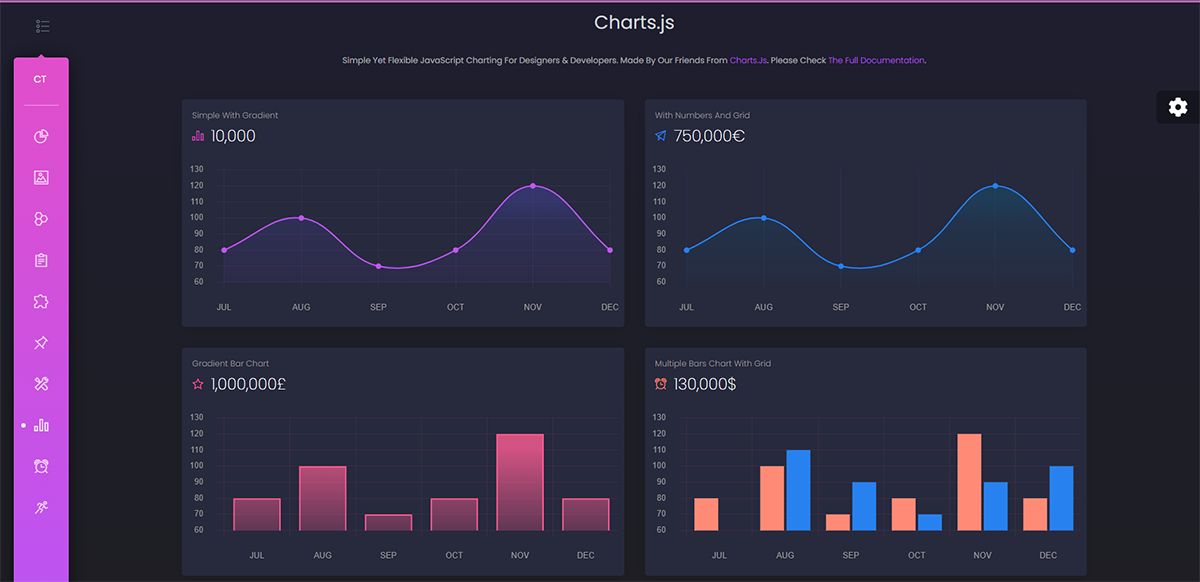
Task: Open the scissors tool icon in the sidebar
Action: pos(41,383)
